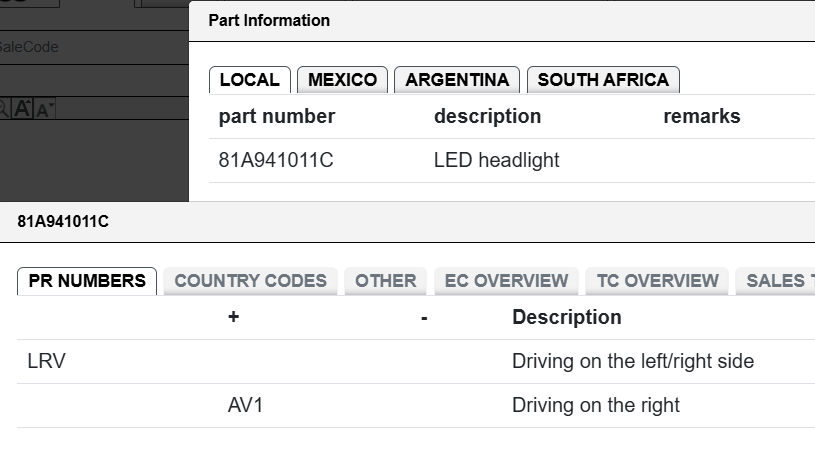Click the LED headlight description cell
Viewport: 815px width, 462px height.
[496, 160]
